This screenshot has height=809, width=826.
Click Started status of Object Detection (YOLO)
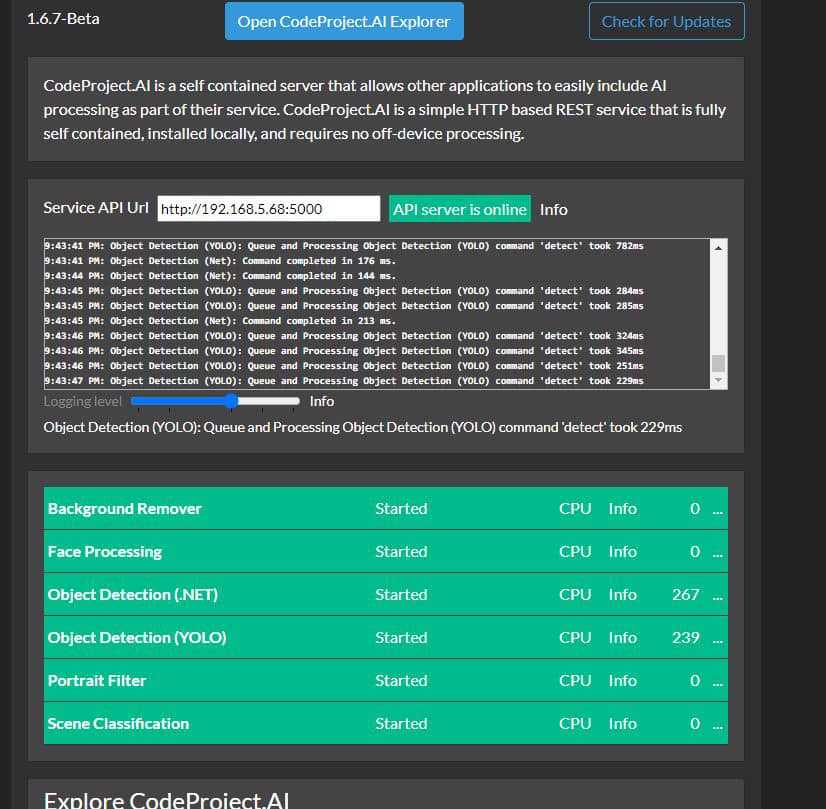(401, 638)
